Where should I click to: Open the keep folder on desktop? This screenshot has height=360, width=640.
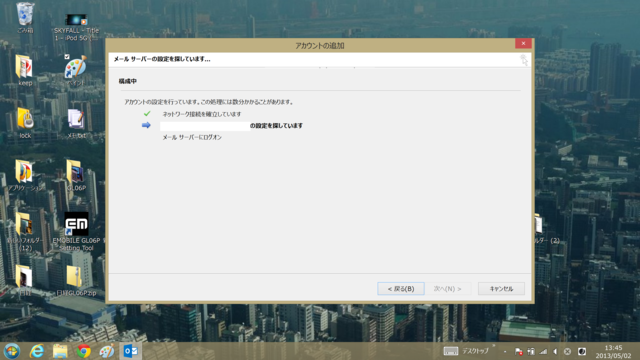click(x=25, y=70)
